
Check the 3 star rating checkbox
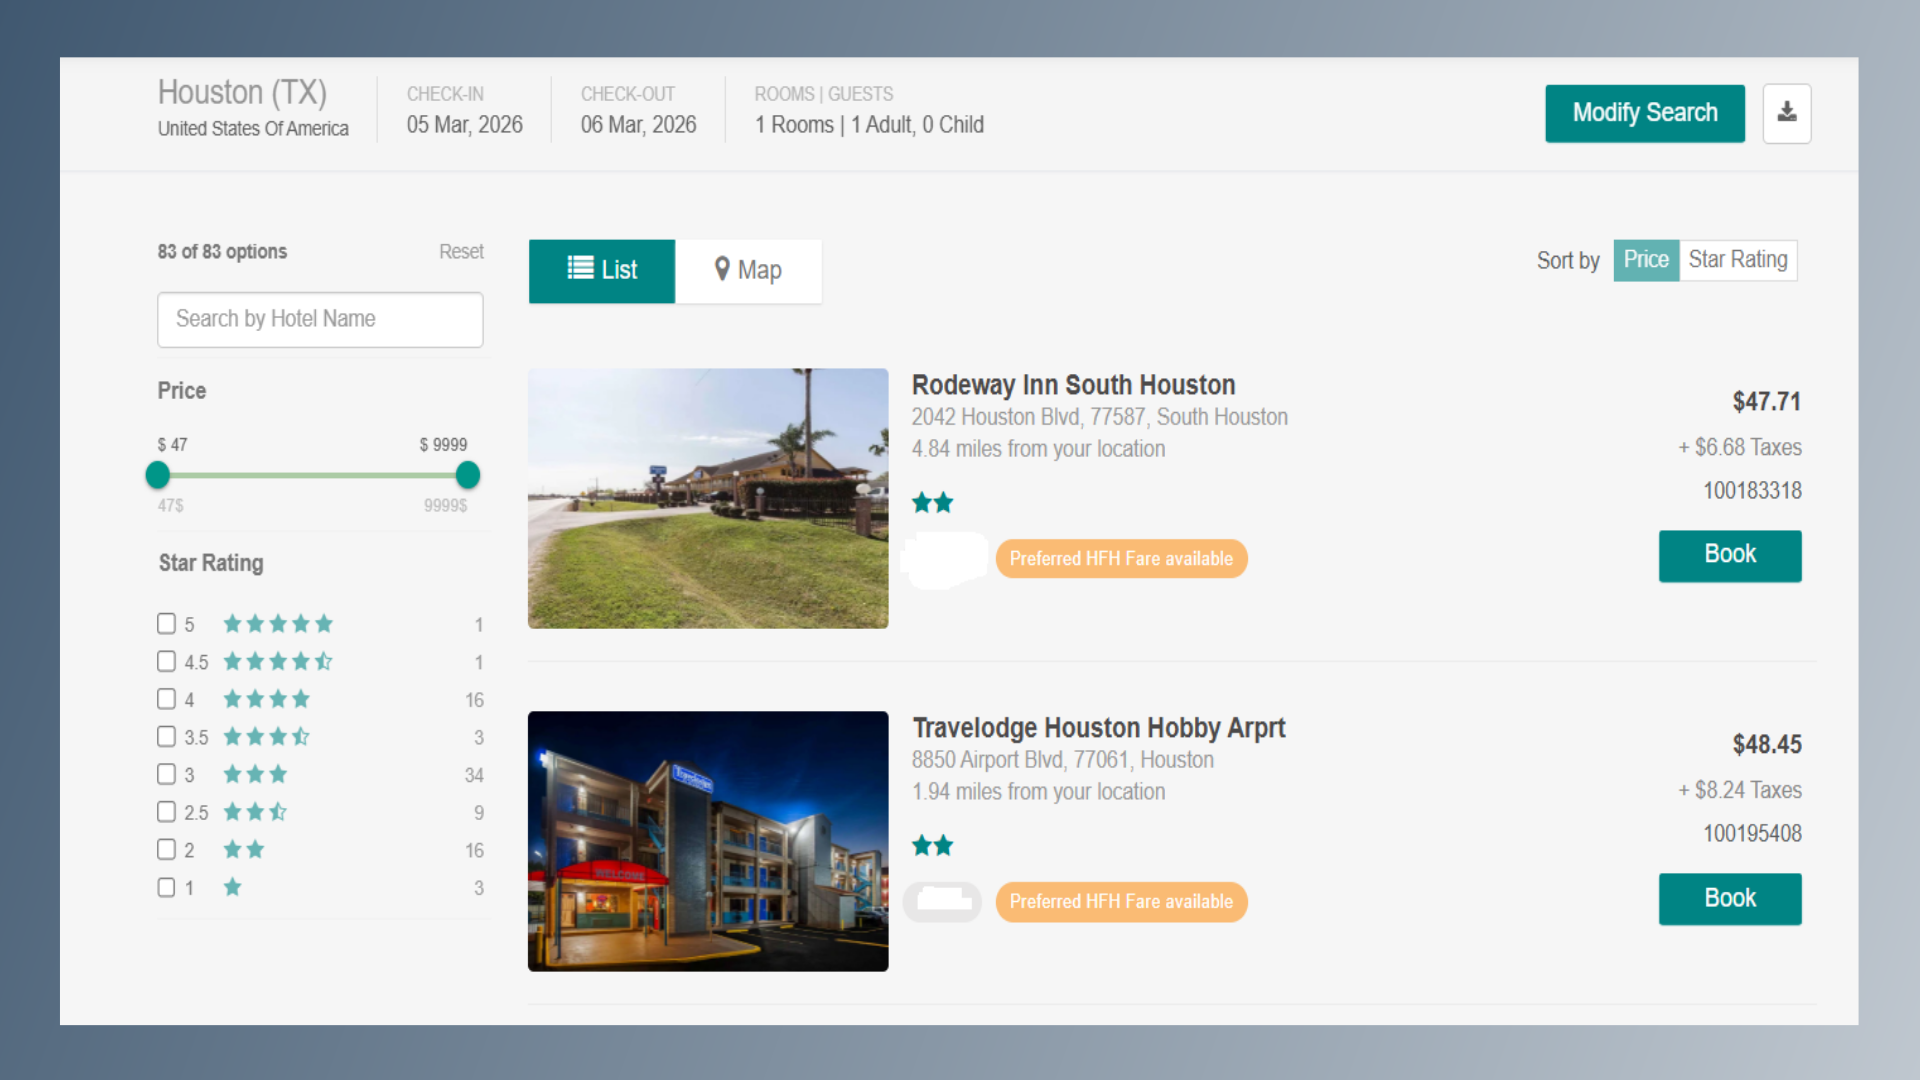pos(166,774)
